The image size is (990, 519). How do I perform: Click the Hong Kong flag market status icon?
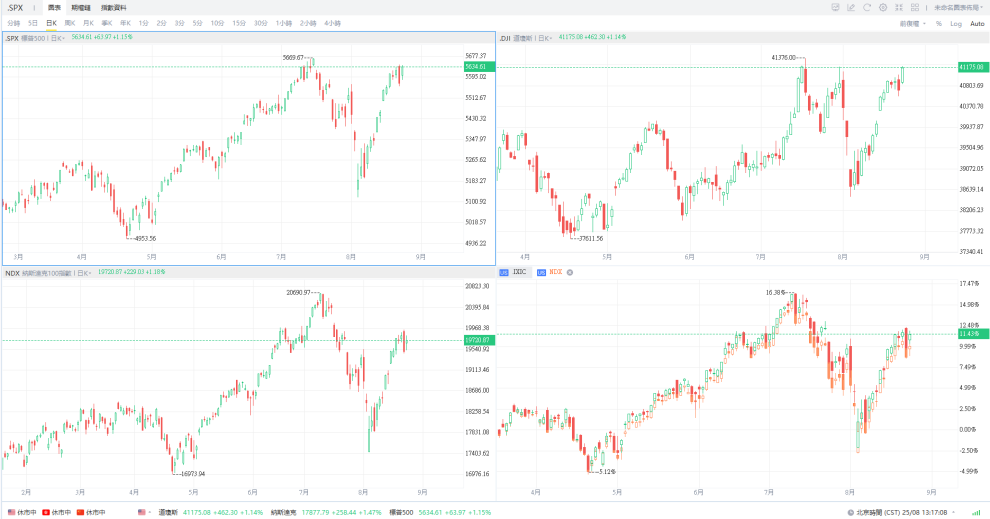(45, 512)
